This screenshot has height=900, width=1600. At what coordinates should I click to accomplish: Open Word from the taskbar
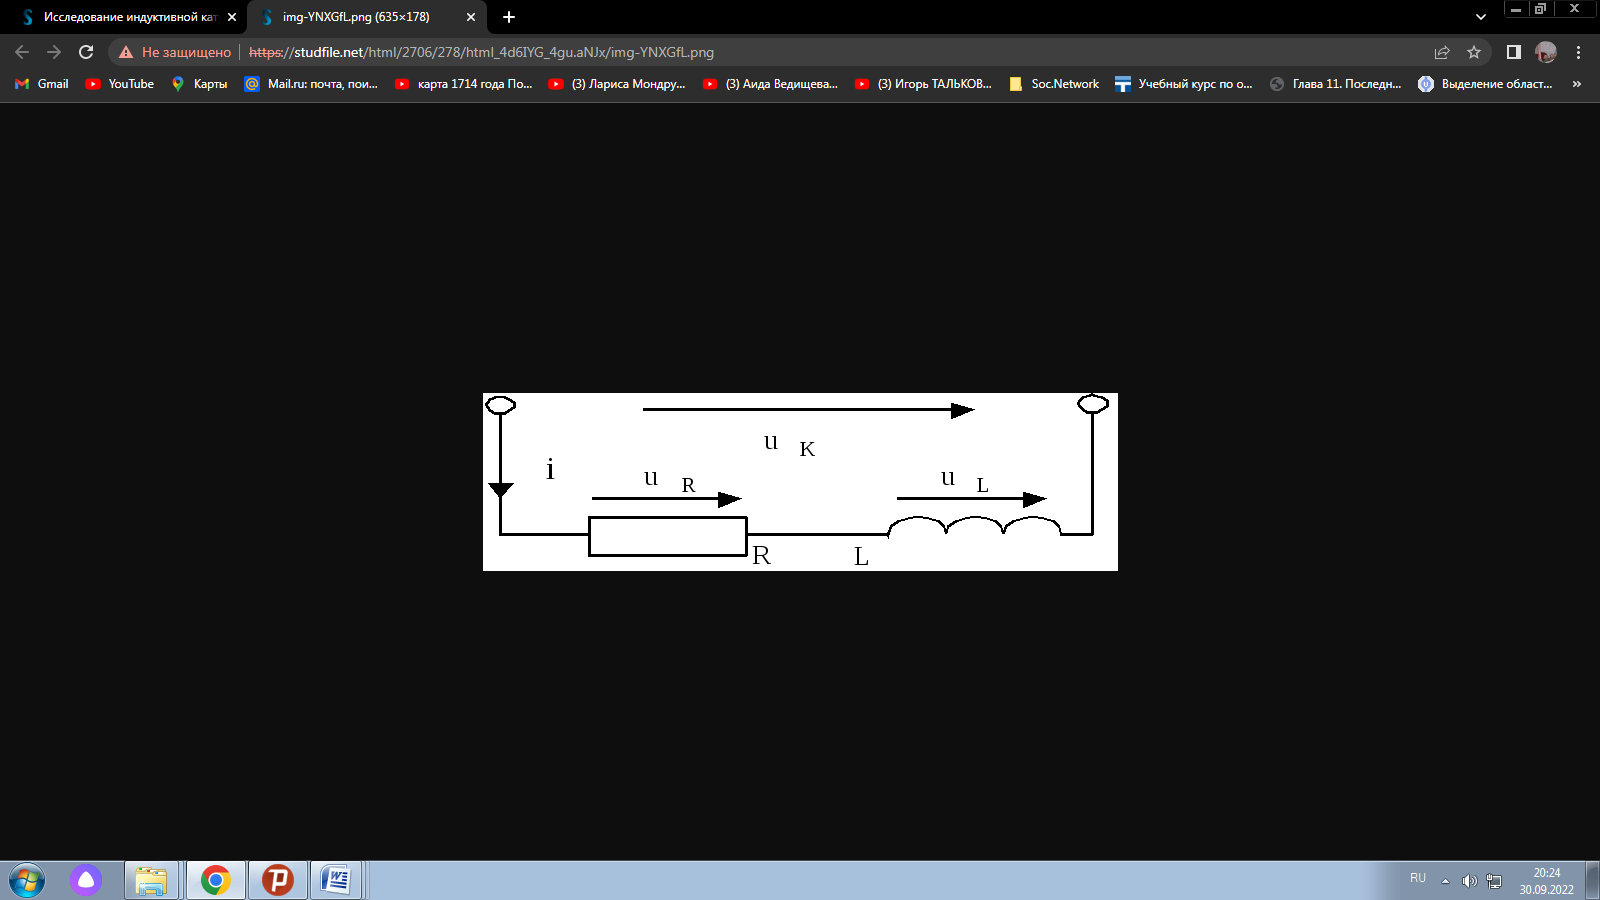(x=337, y=880)
